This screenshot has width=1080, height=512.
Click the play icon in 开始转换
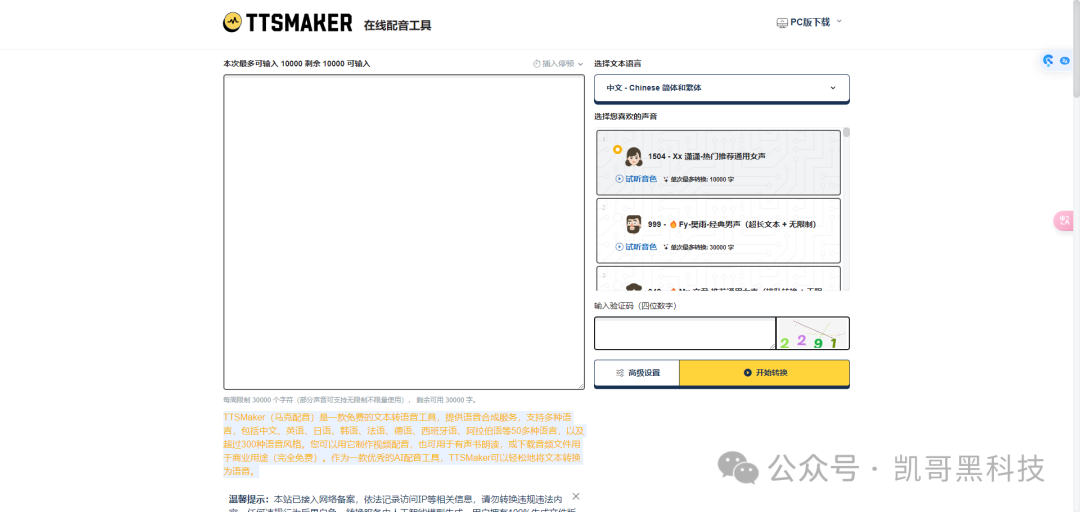pyautogui.click(x=747, y=373)
